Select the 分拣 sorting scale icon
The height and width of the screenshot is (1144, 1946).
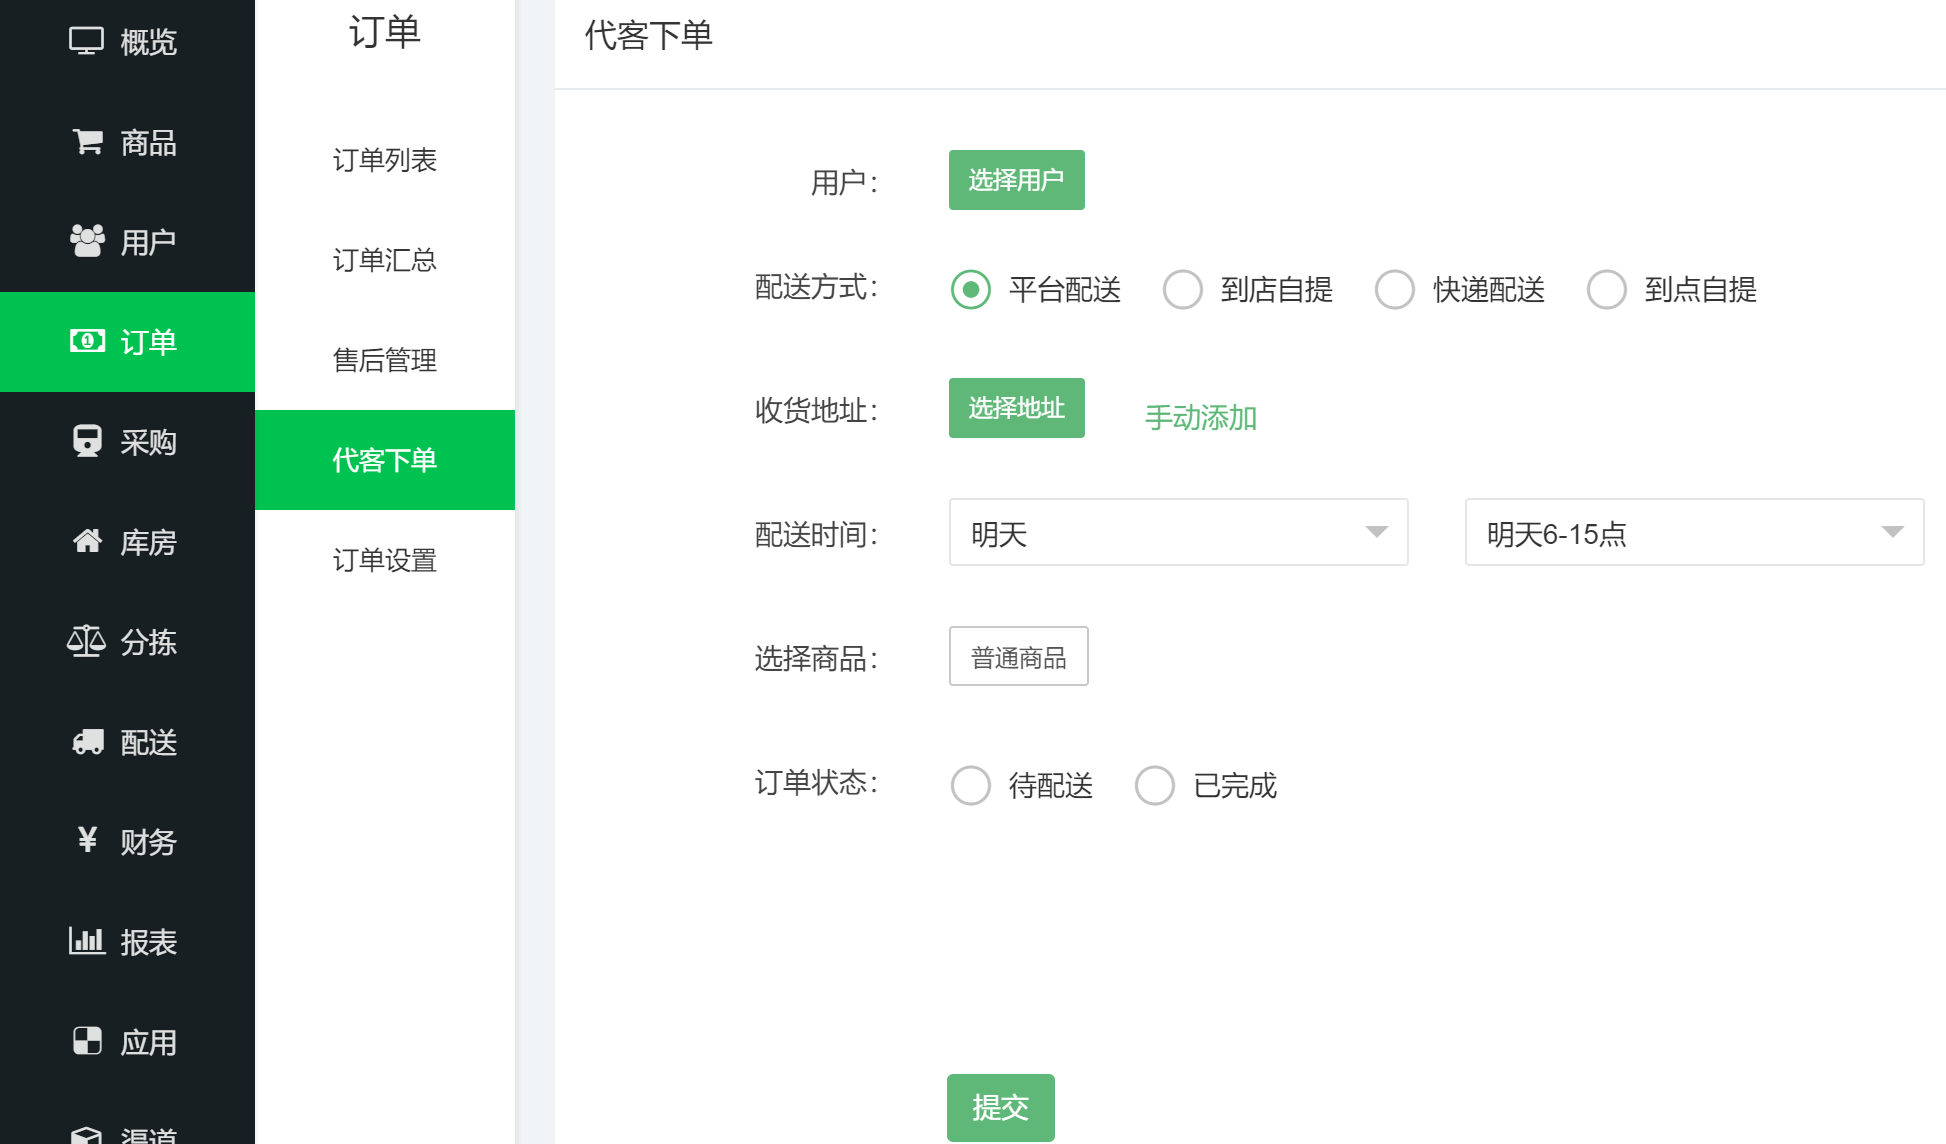click(x=86, y=642)
